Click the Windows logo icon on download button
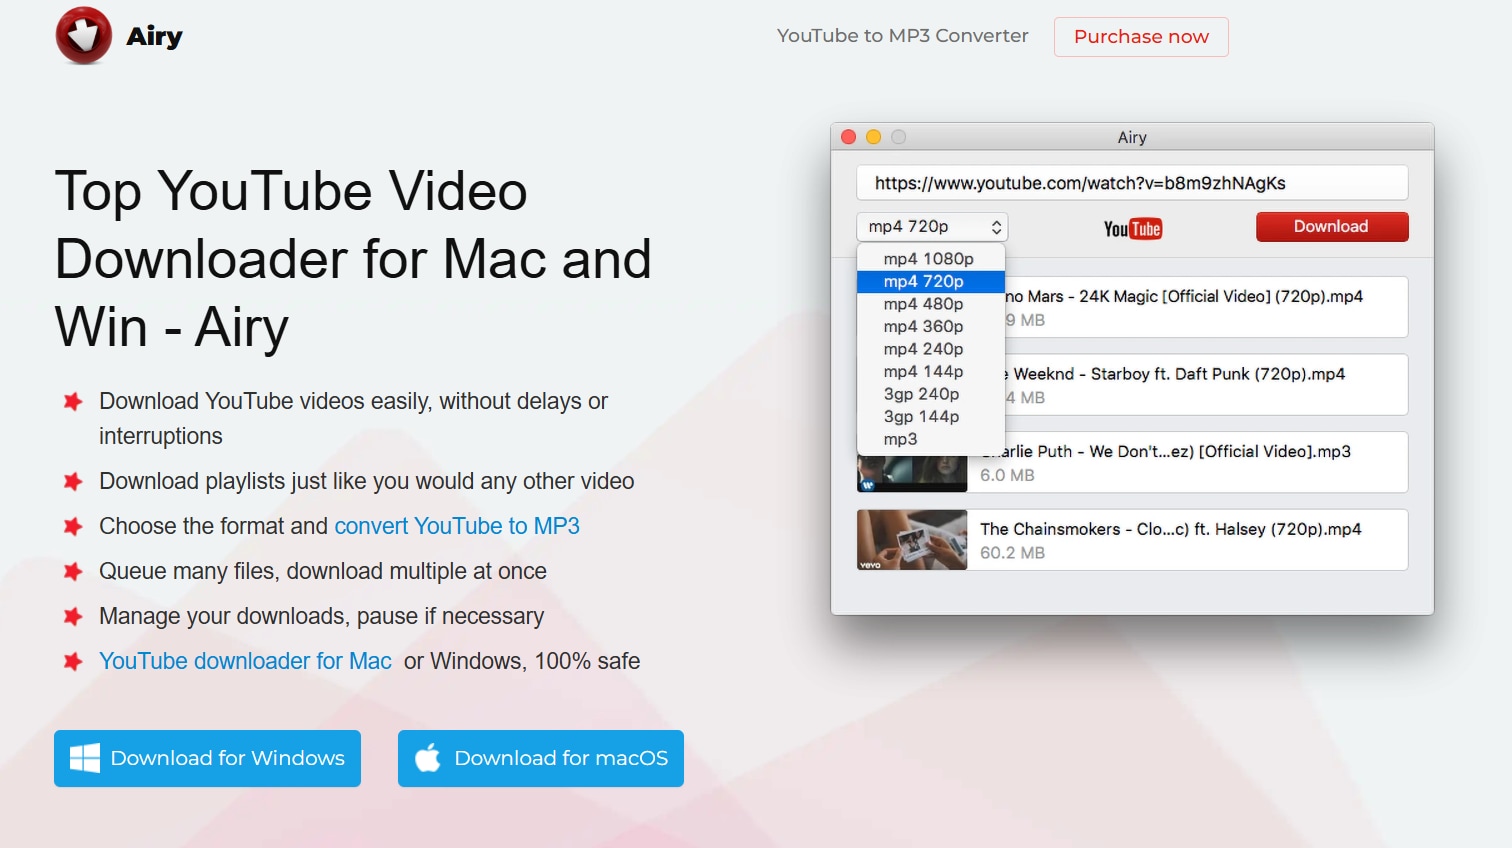The image size is (1512, 848). tap(85, 758)
